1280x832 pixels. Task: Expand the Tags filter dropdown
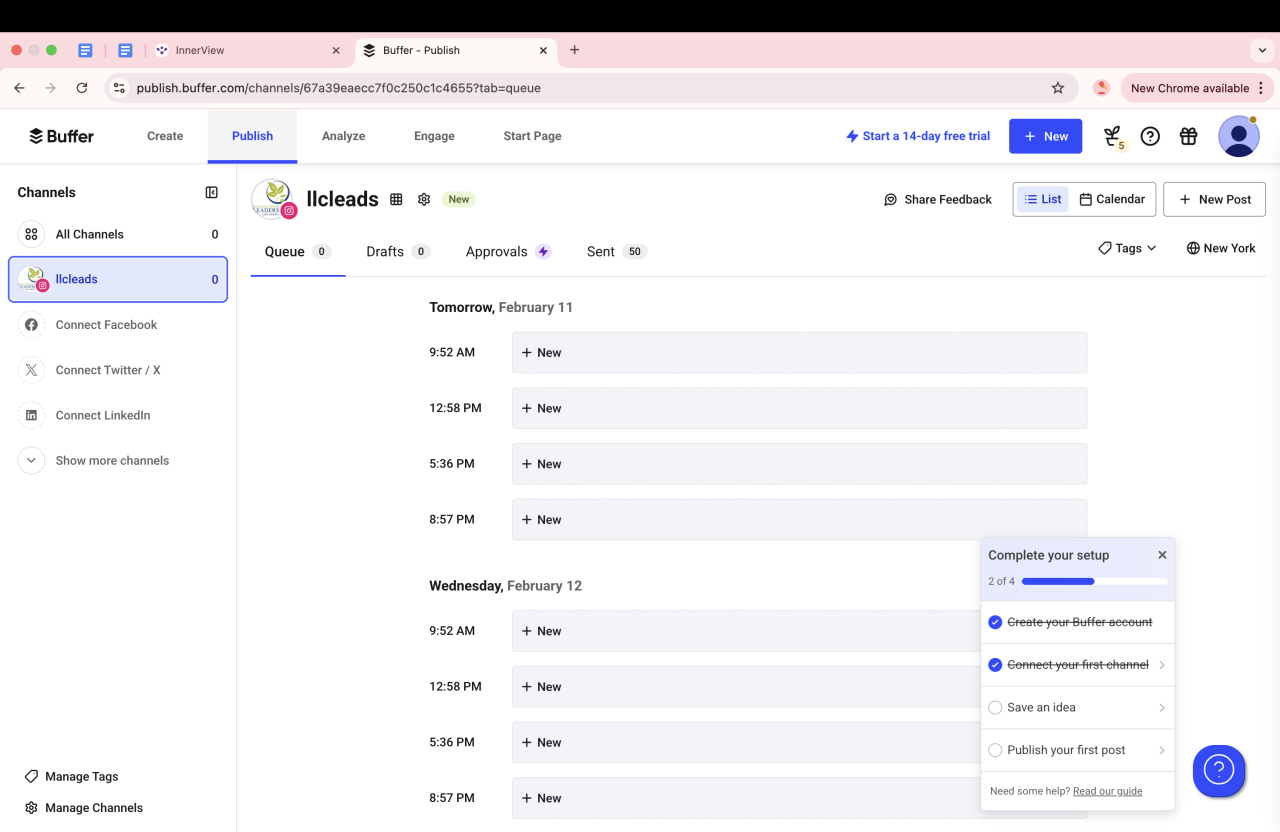pos(1127,248)
